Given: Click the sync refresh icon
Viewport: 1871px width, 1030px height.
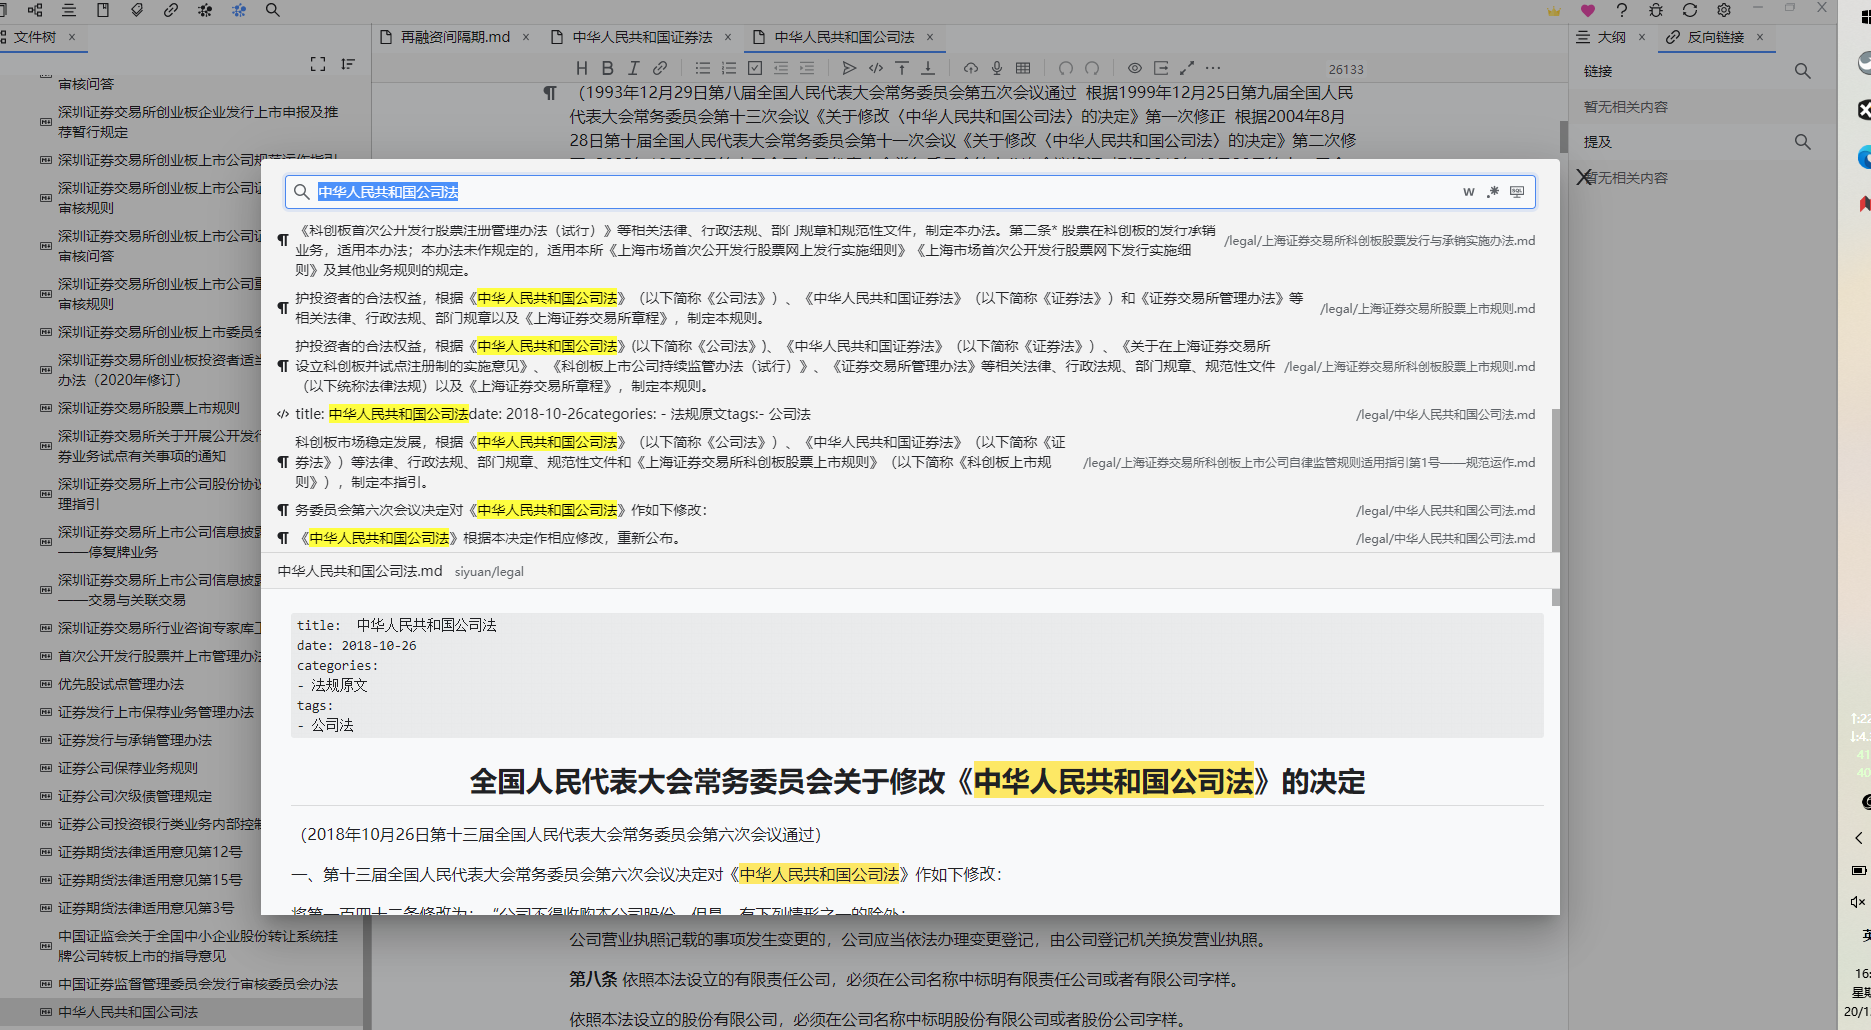Looking at the screenshot, I should click(1690, 10).
